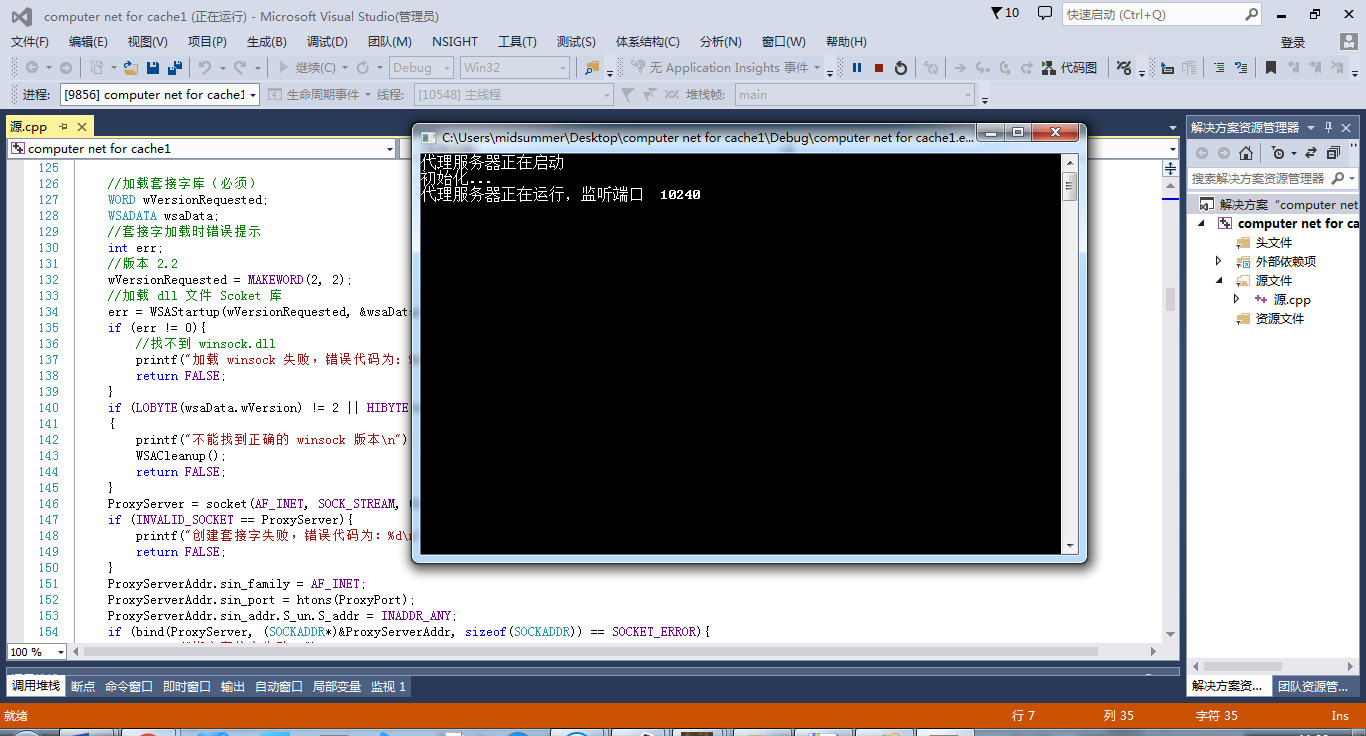Switch to the 局部变量 tab
1366x736 pixels.
click(337, 687)
